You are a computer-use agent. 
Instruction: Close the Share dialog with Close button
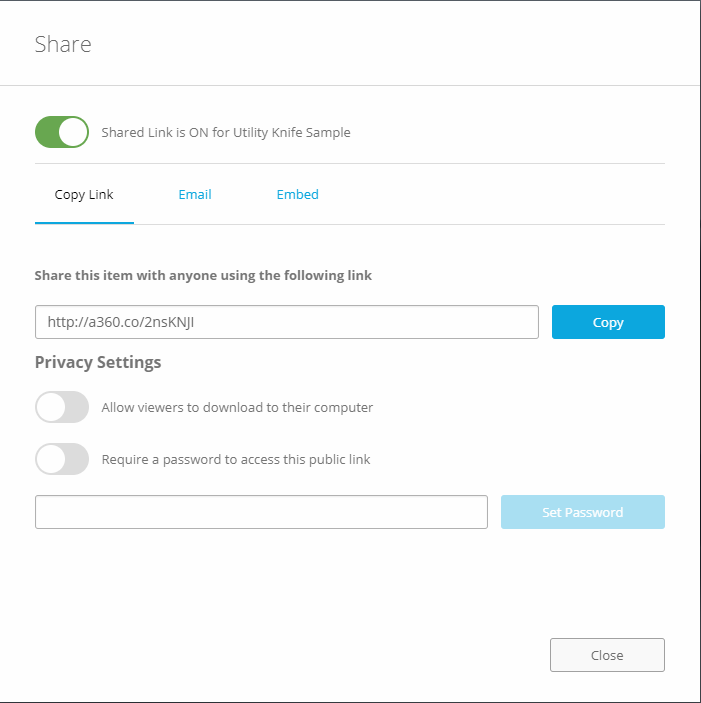pos(607,655)
